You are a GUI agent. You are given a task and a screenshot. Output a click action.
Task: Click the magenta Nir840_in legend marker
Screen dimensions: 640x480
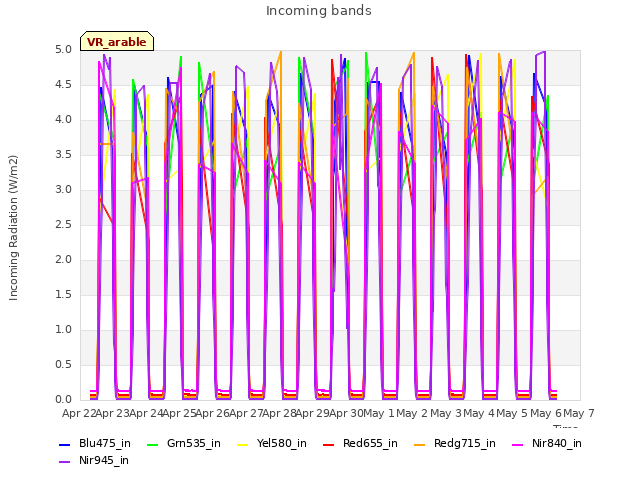(518, 444)
